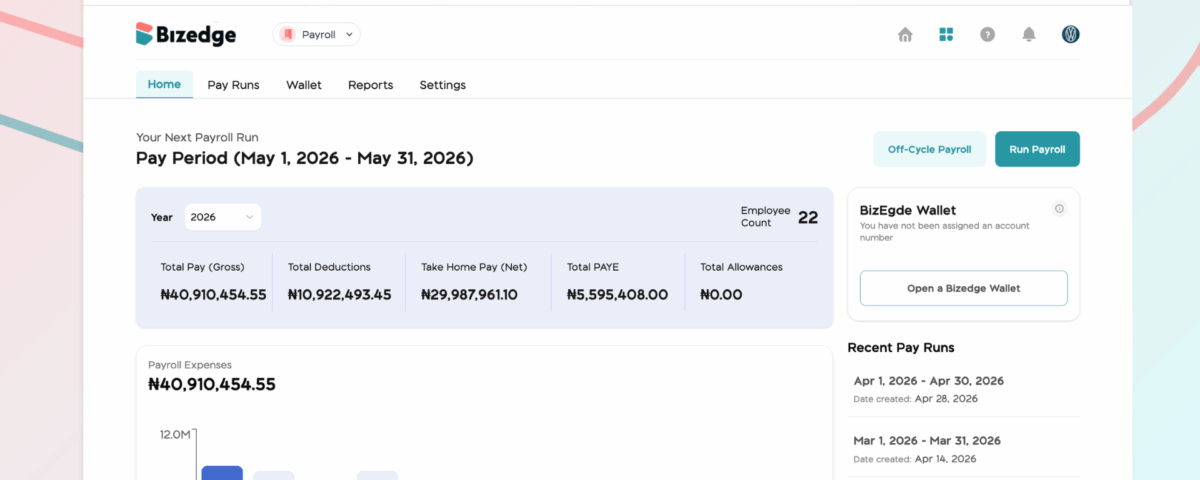Click the Payroll module icon in switcher
The image size is (1200, 480).
[287, 34]
